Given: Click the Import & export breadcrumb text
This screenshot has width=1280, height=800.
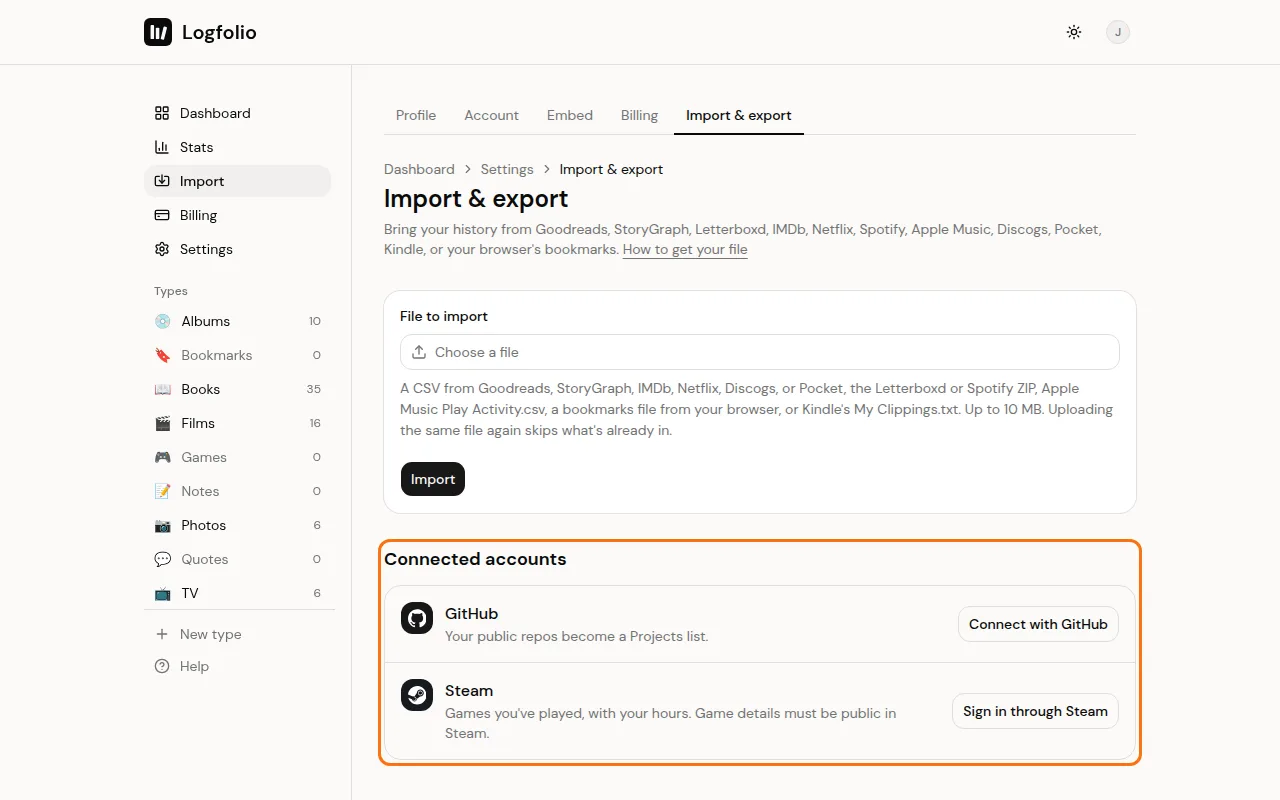Looking at the screenshot, I should pos(611,169).
